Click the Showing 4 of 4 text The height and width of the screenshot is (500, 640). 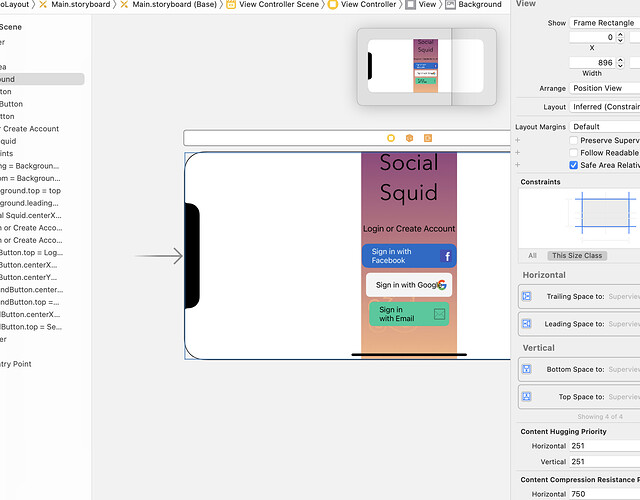600,416
